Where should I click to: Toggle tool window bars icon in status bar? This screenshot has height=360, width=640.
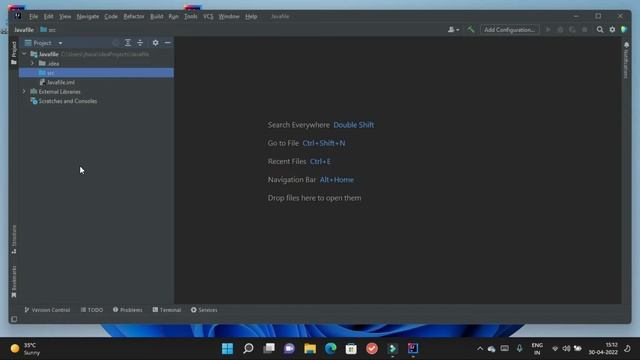pyautogui.click(x=14, y=319)
